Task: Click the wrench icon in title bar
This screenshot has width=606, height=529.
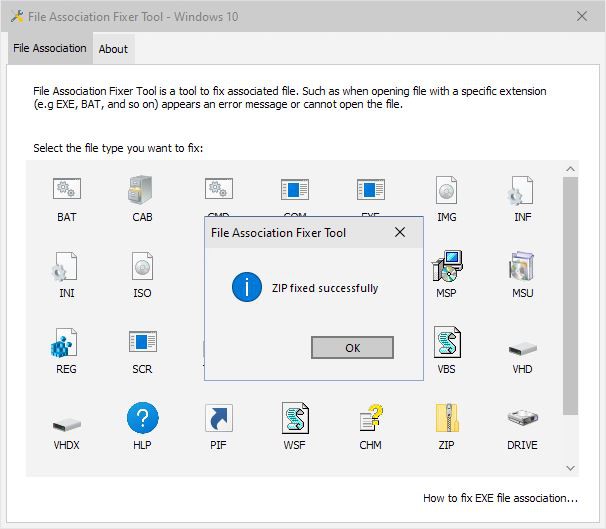Action: pos(17,17)
